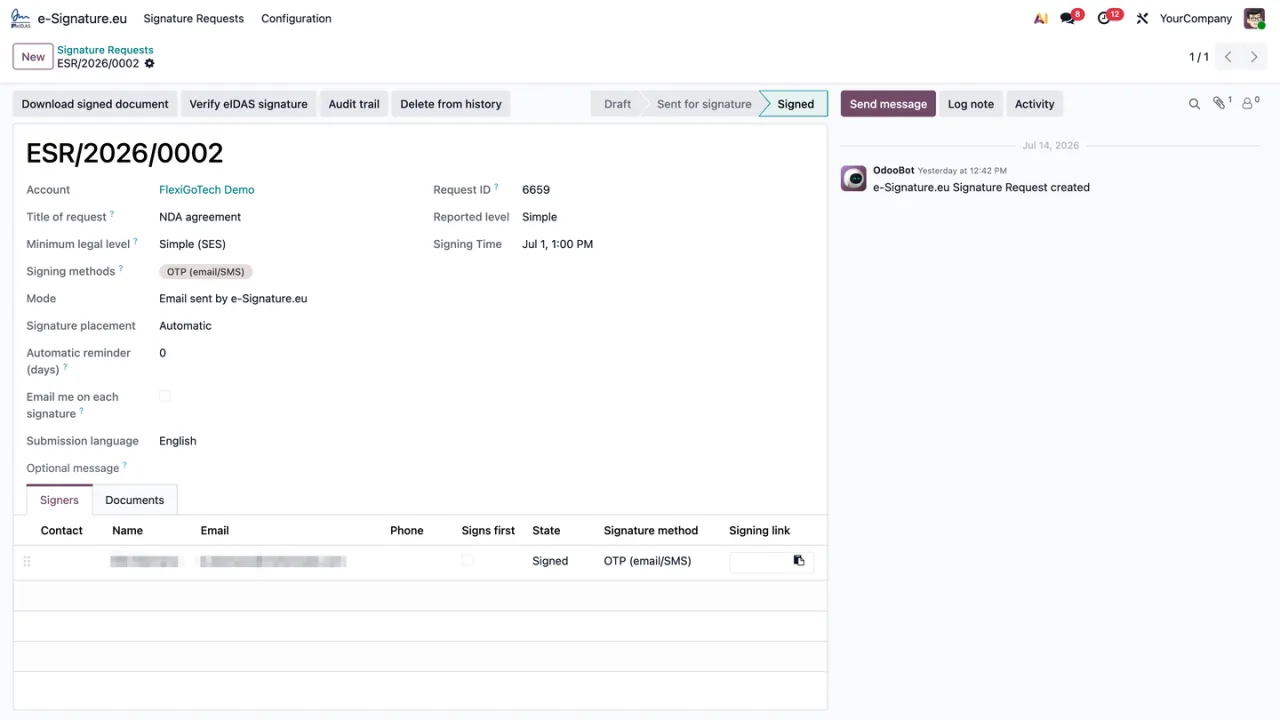Open the YourCompany switcher
This screenshot has height=720, width=1280.
coord(1195,18)
